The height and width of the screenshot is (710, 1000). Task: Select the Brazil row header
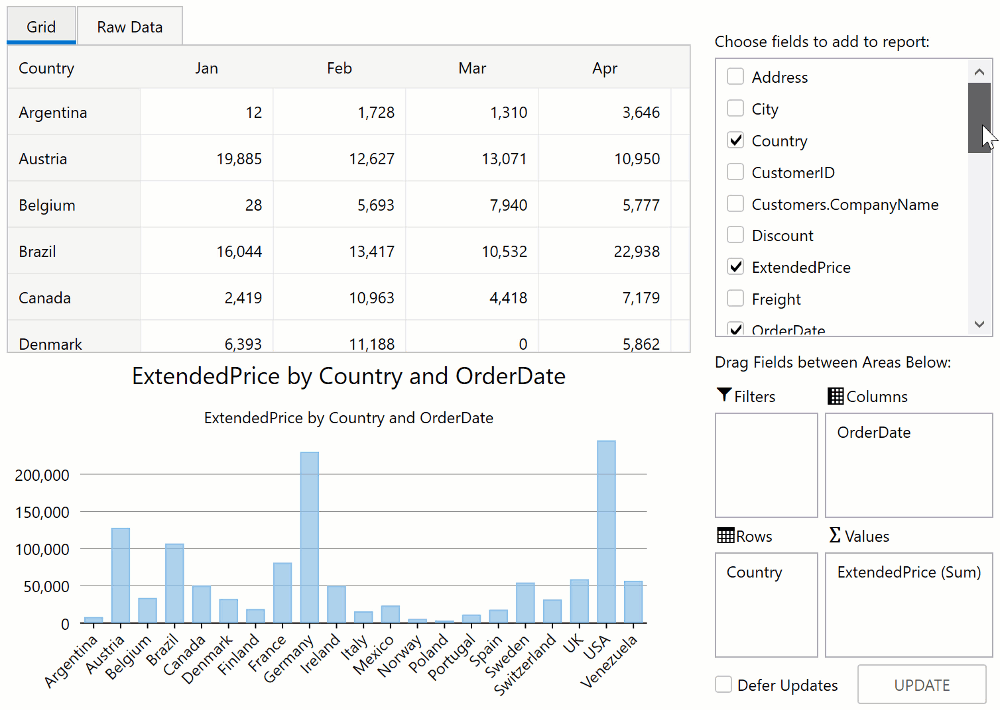tap(74, 251)
